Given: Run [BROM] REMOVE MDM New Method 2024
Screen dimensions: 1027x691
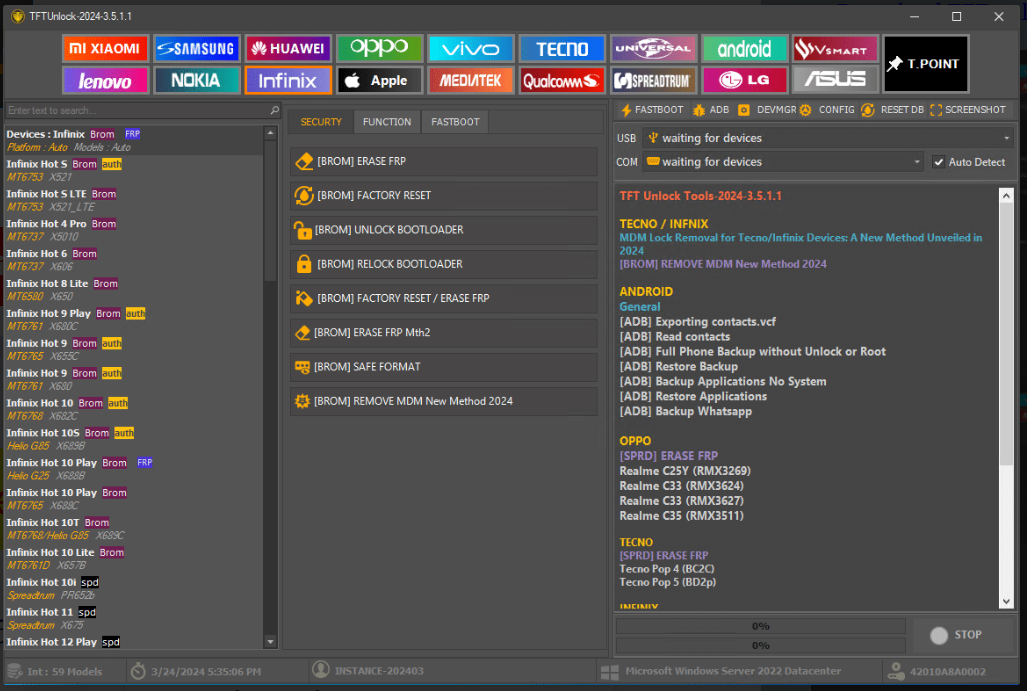Looking at the screenshot, I should (x=444, y=401).
